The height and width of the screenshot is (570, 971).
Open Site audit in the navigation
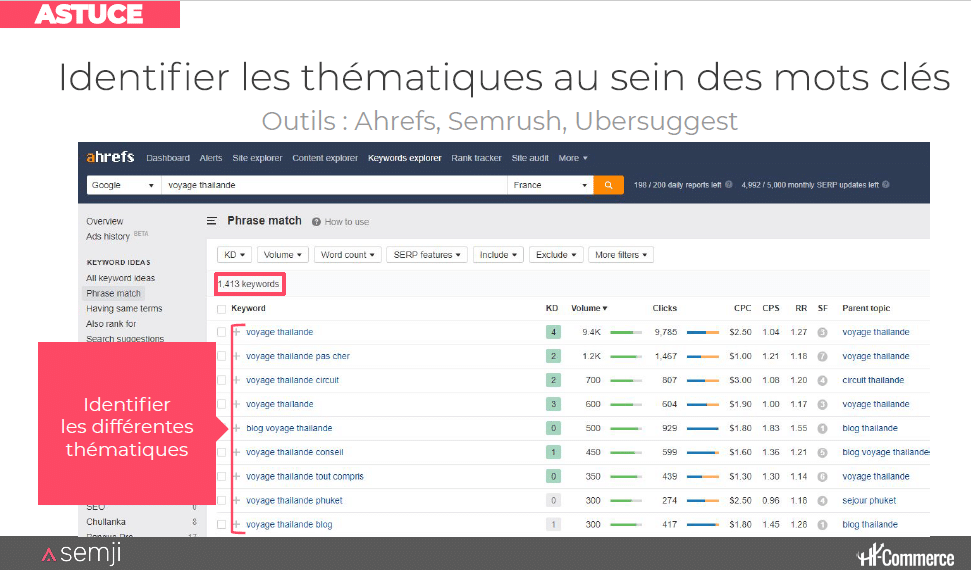pyautogui.click(x=530, y=158)
